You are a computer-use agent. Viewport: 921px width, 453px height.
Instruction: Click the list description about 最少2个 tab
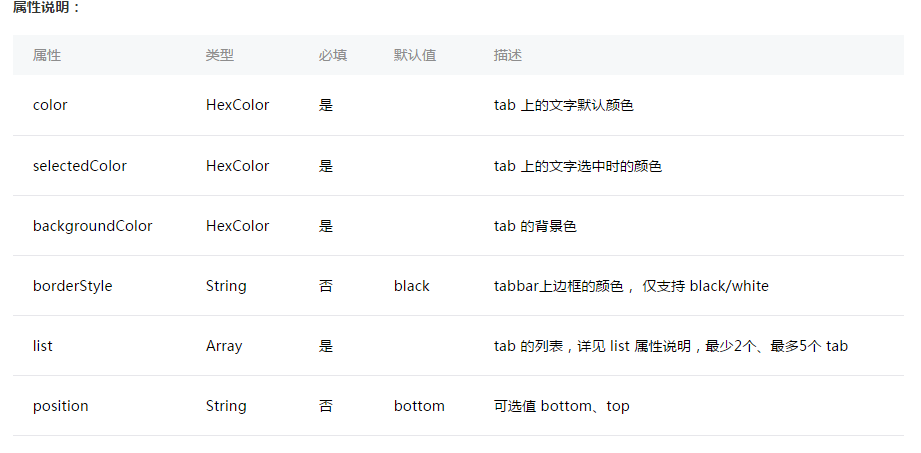point(671,346)
